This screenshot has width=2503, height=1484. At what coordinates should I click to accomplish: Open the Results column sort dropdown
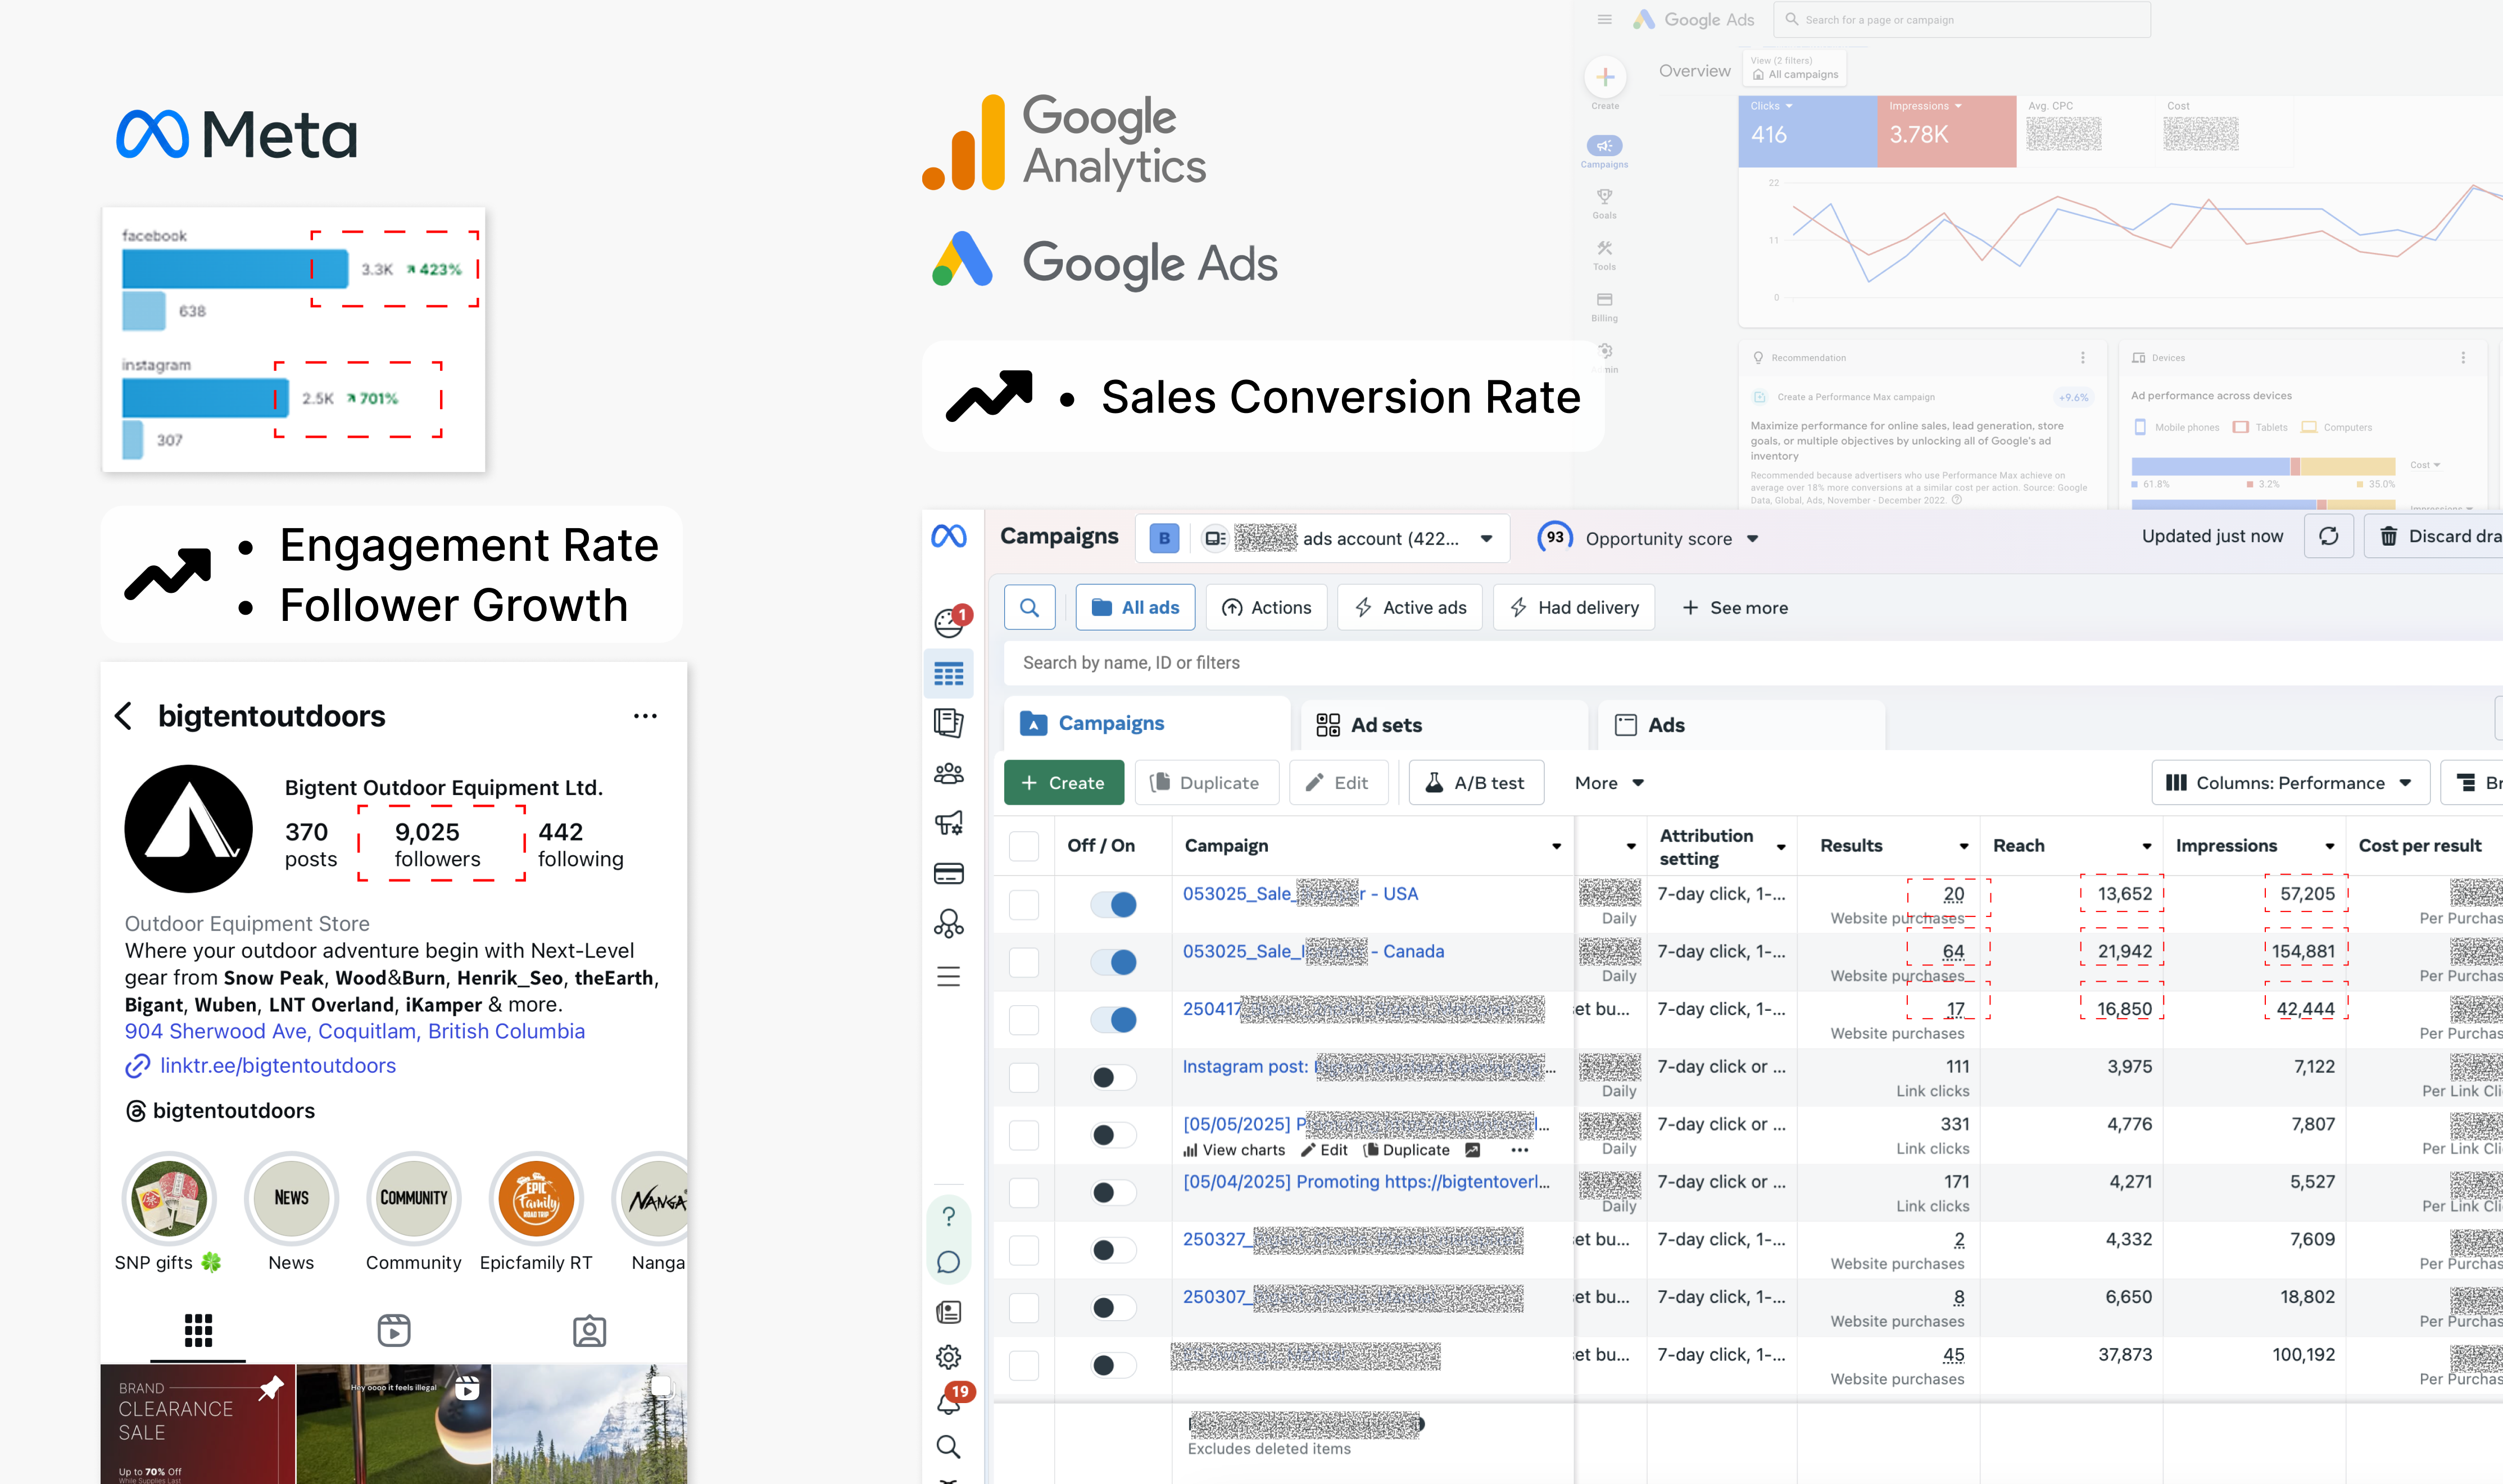[x=1964, y=847]
